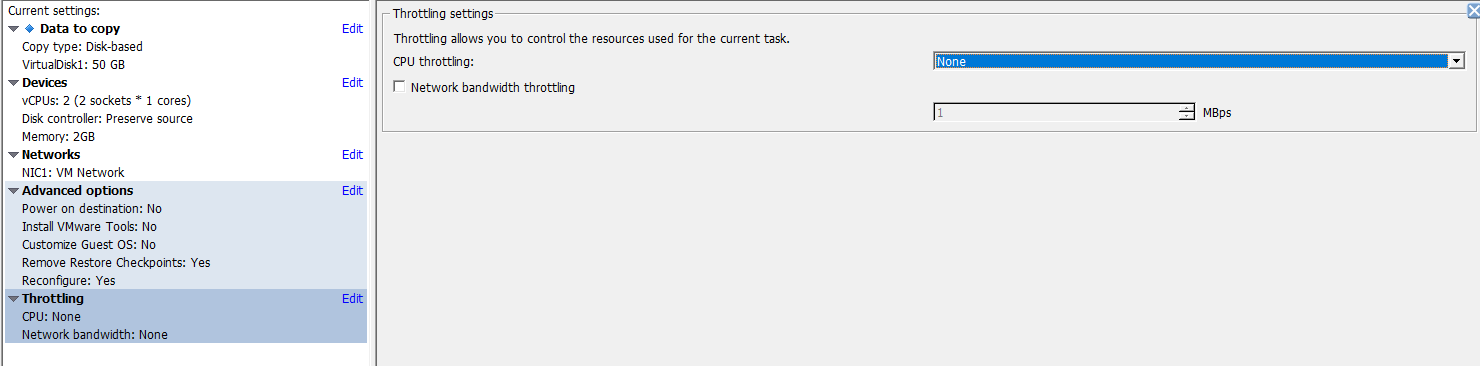This screenshot has width=1480, height=366.
Task: Collapse the Devices section triangle
Action: [x=13, y=83]
